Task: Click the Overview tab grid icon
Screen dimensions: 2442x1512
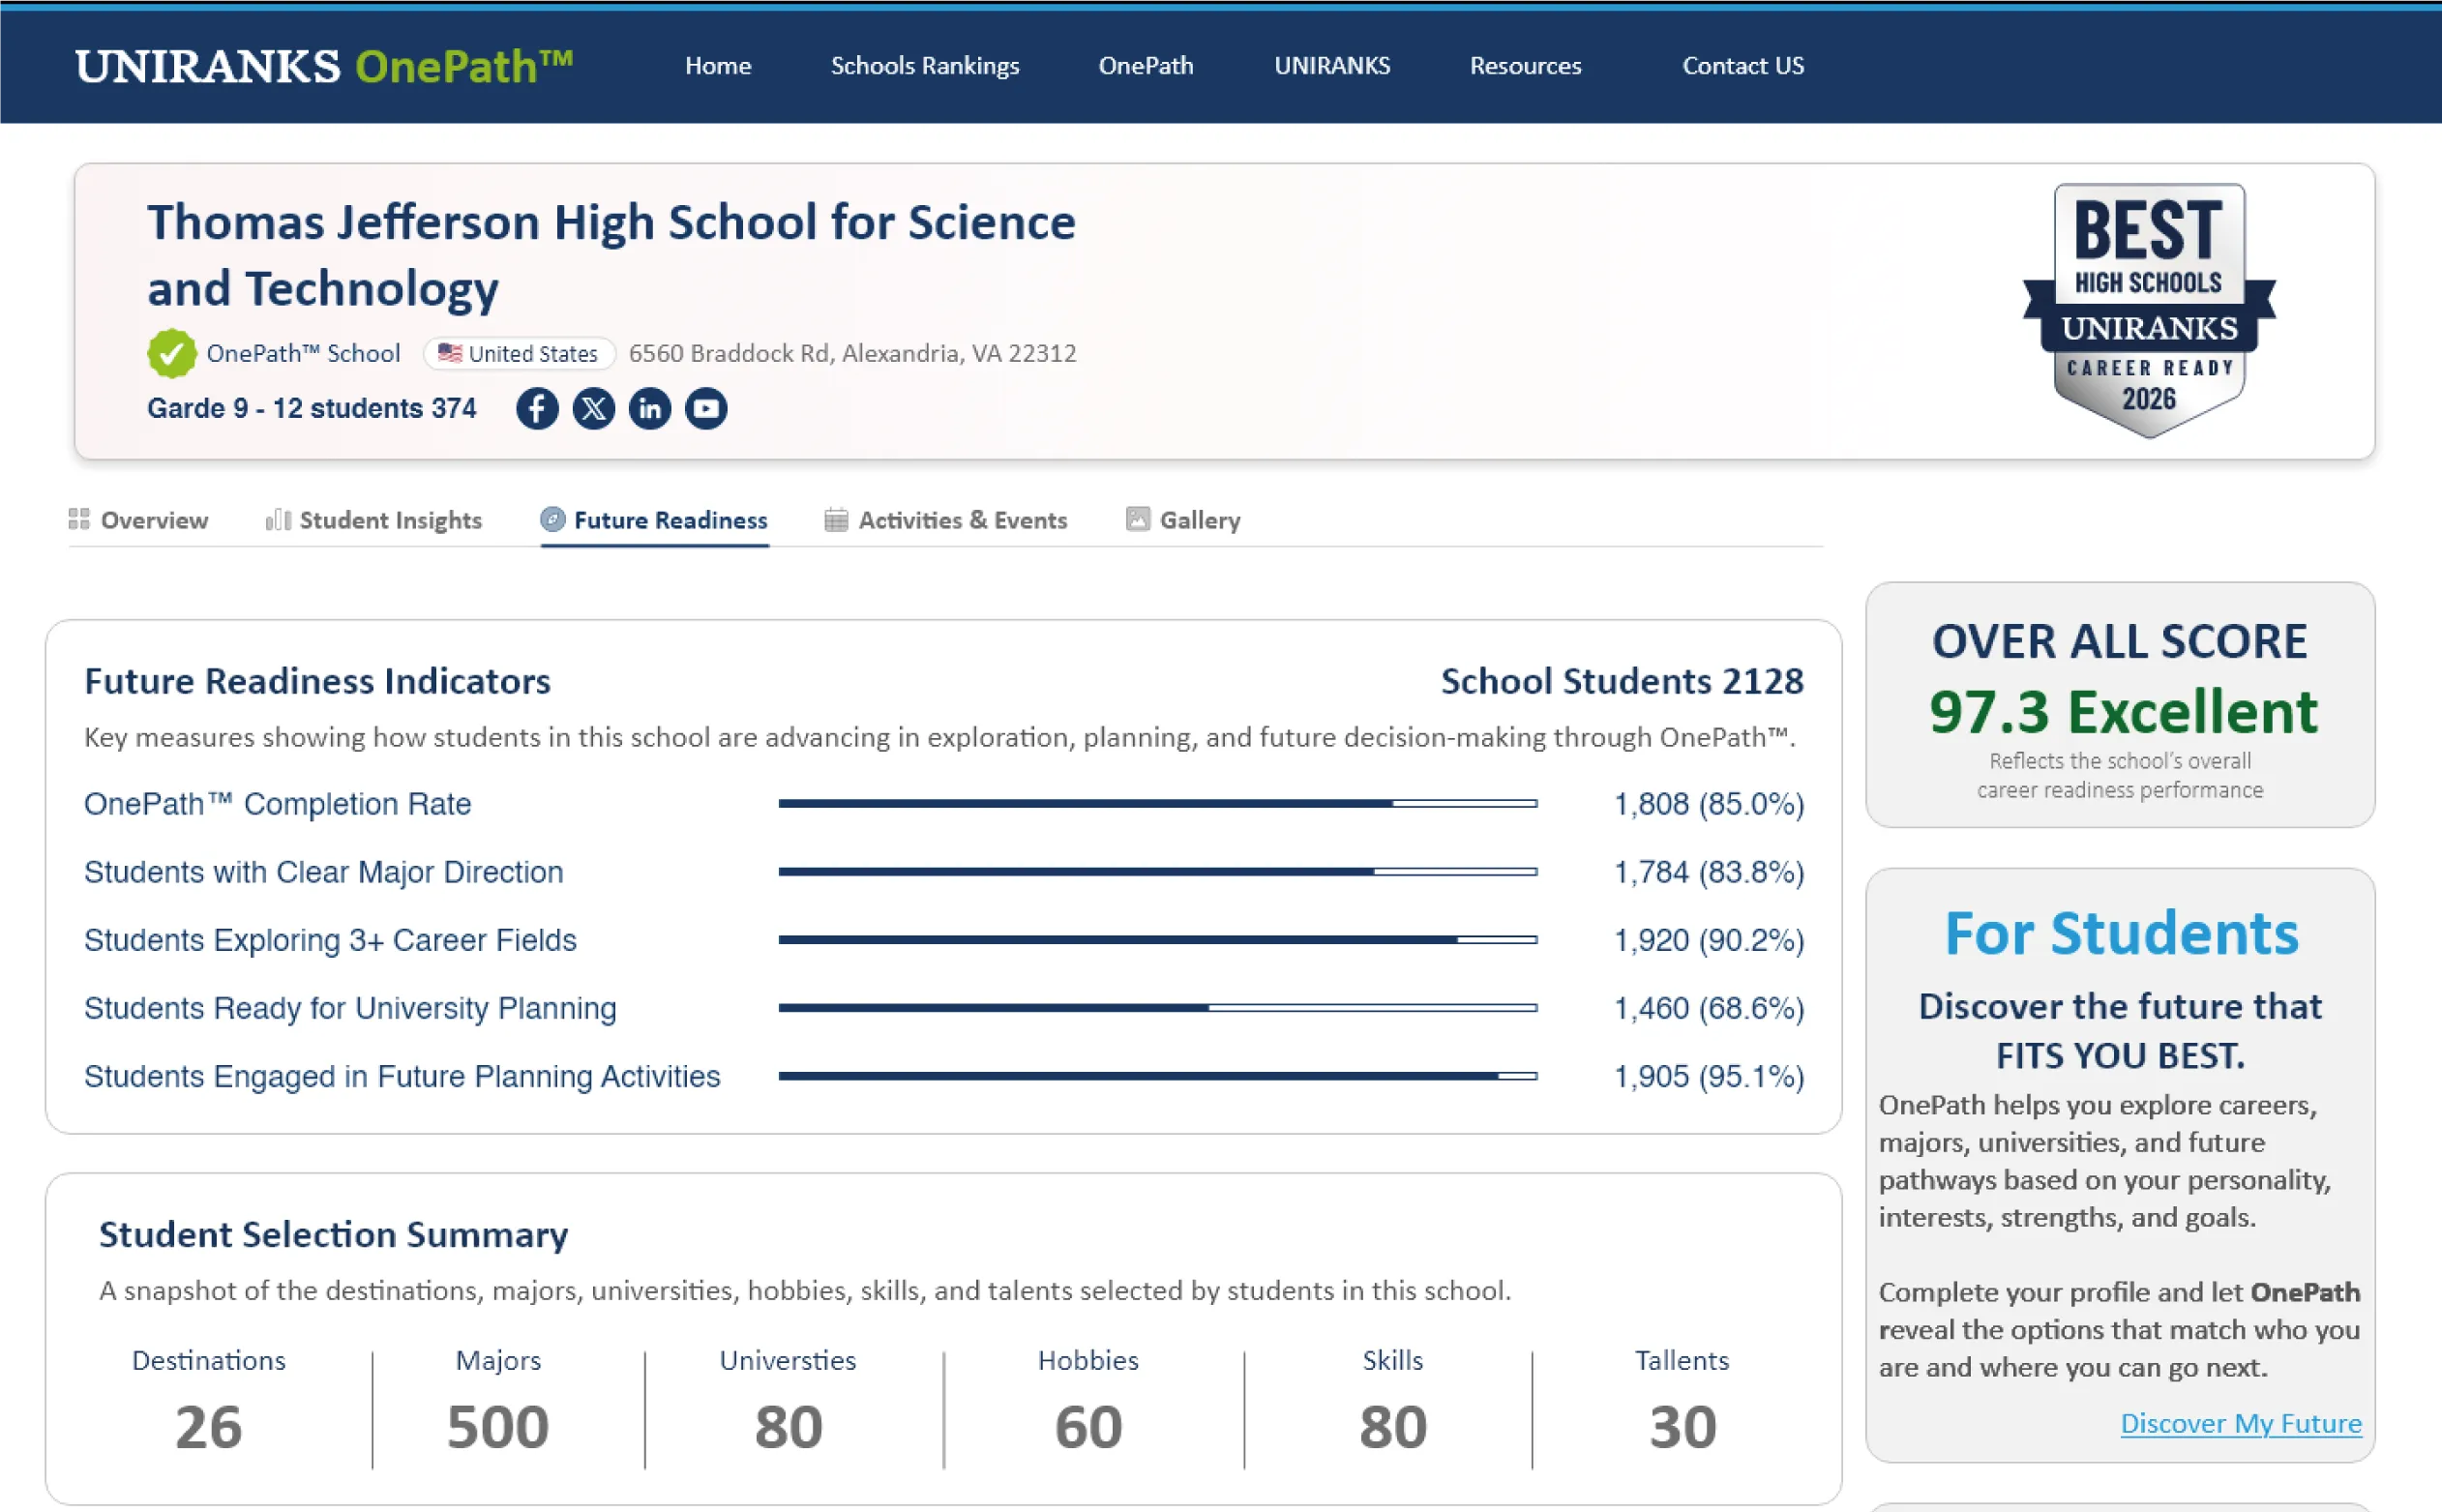Action: pos(79,519)
